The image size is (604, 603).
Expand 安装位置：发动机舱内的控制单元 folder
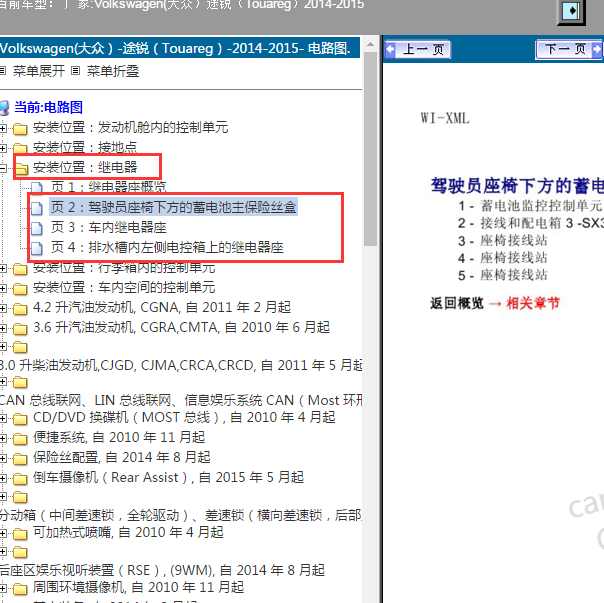tap(3, 128)
